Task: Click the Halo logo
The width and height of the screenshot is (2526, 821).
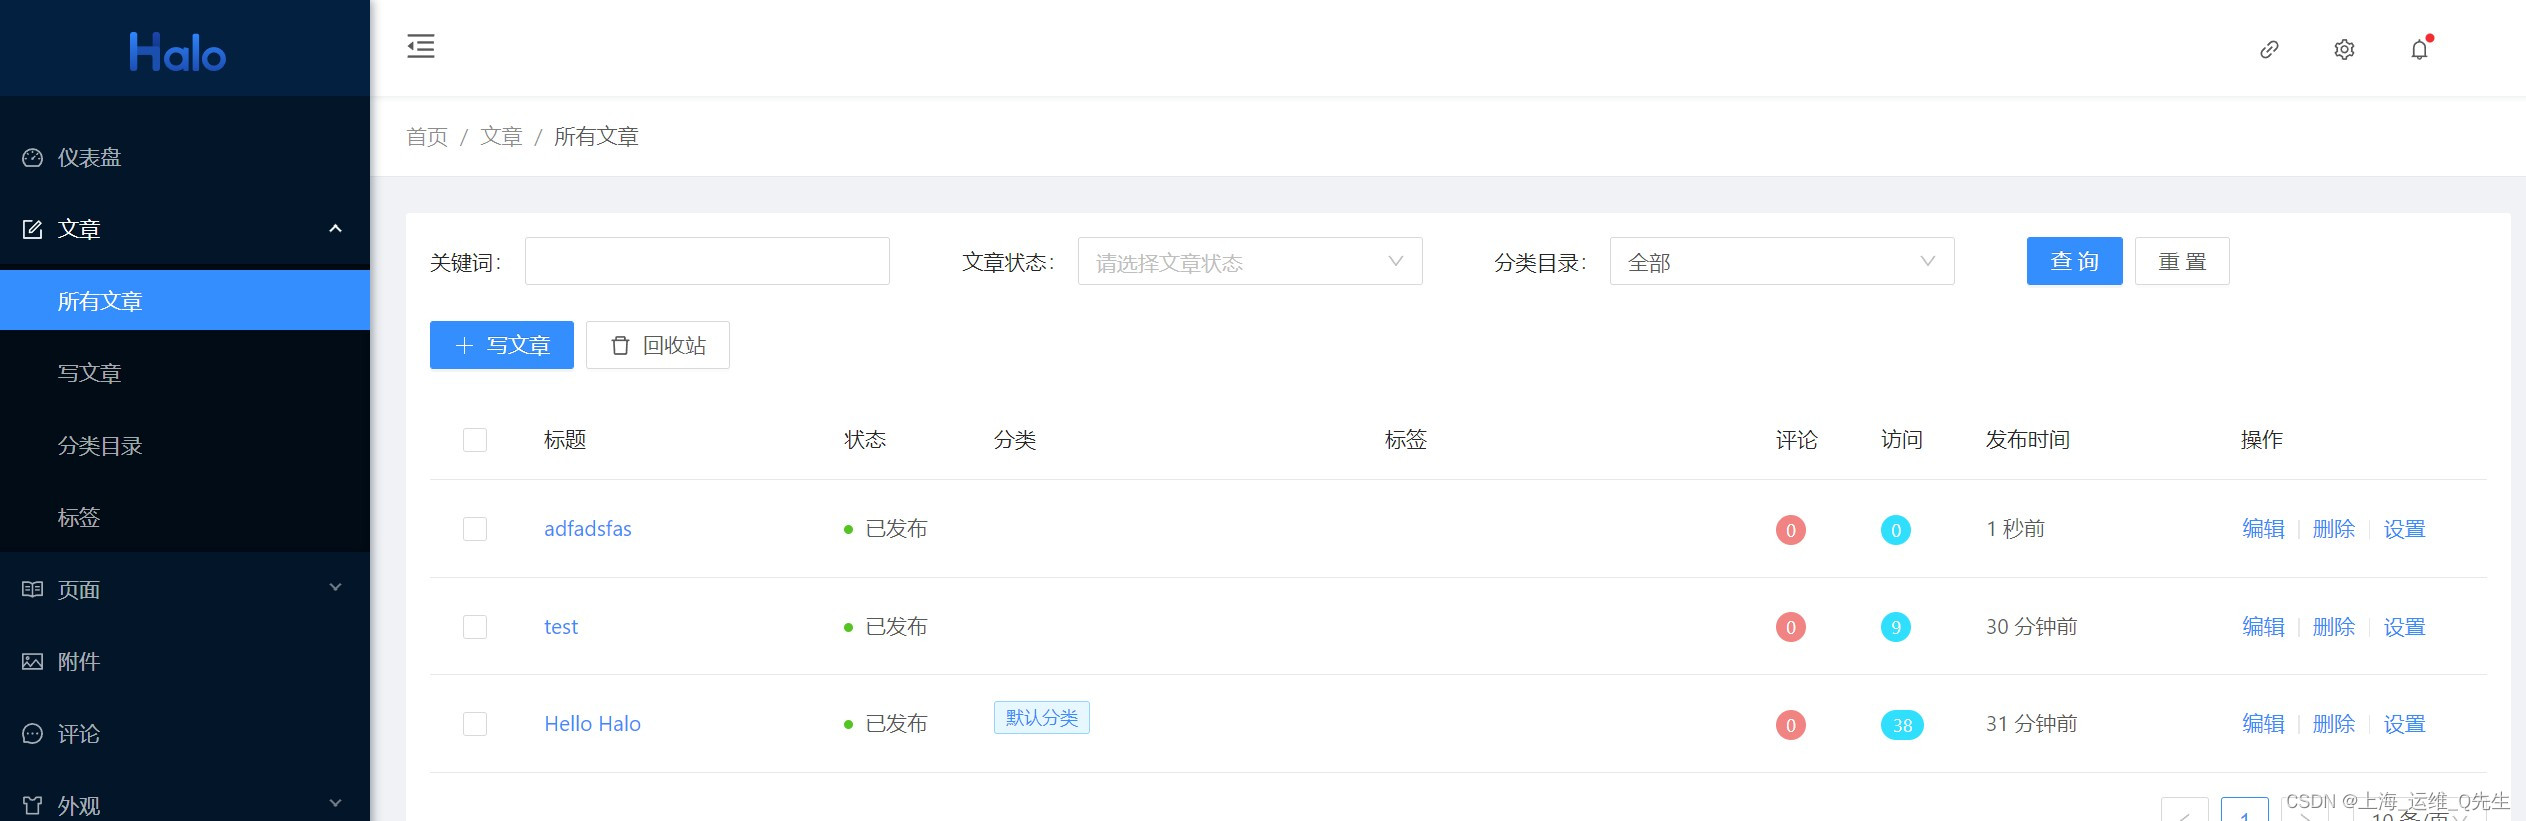Action: coord(178,52)
